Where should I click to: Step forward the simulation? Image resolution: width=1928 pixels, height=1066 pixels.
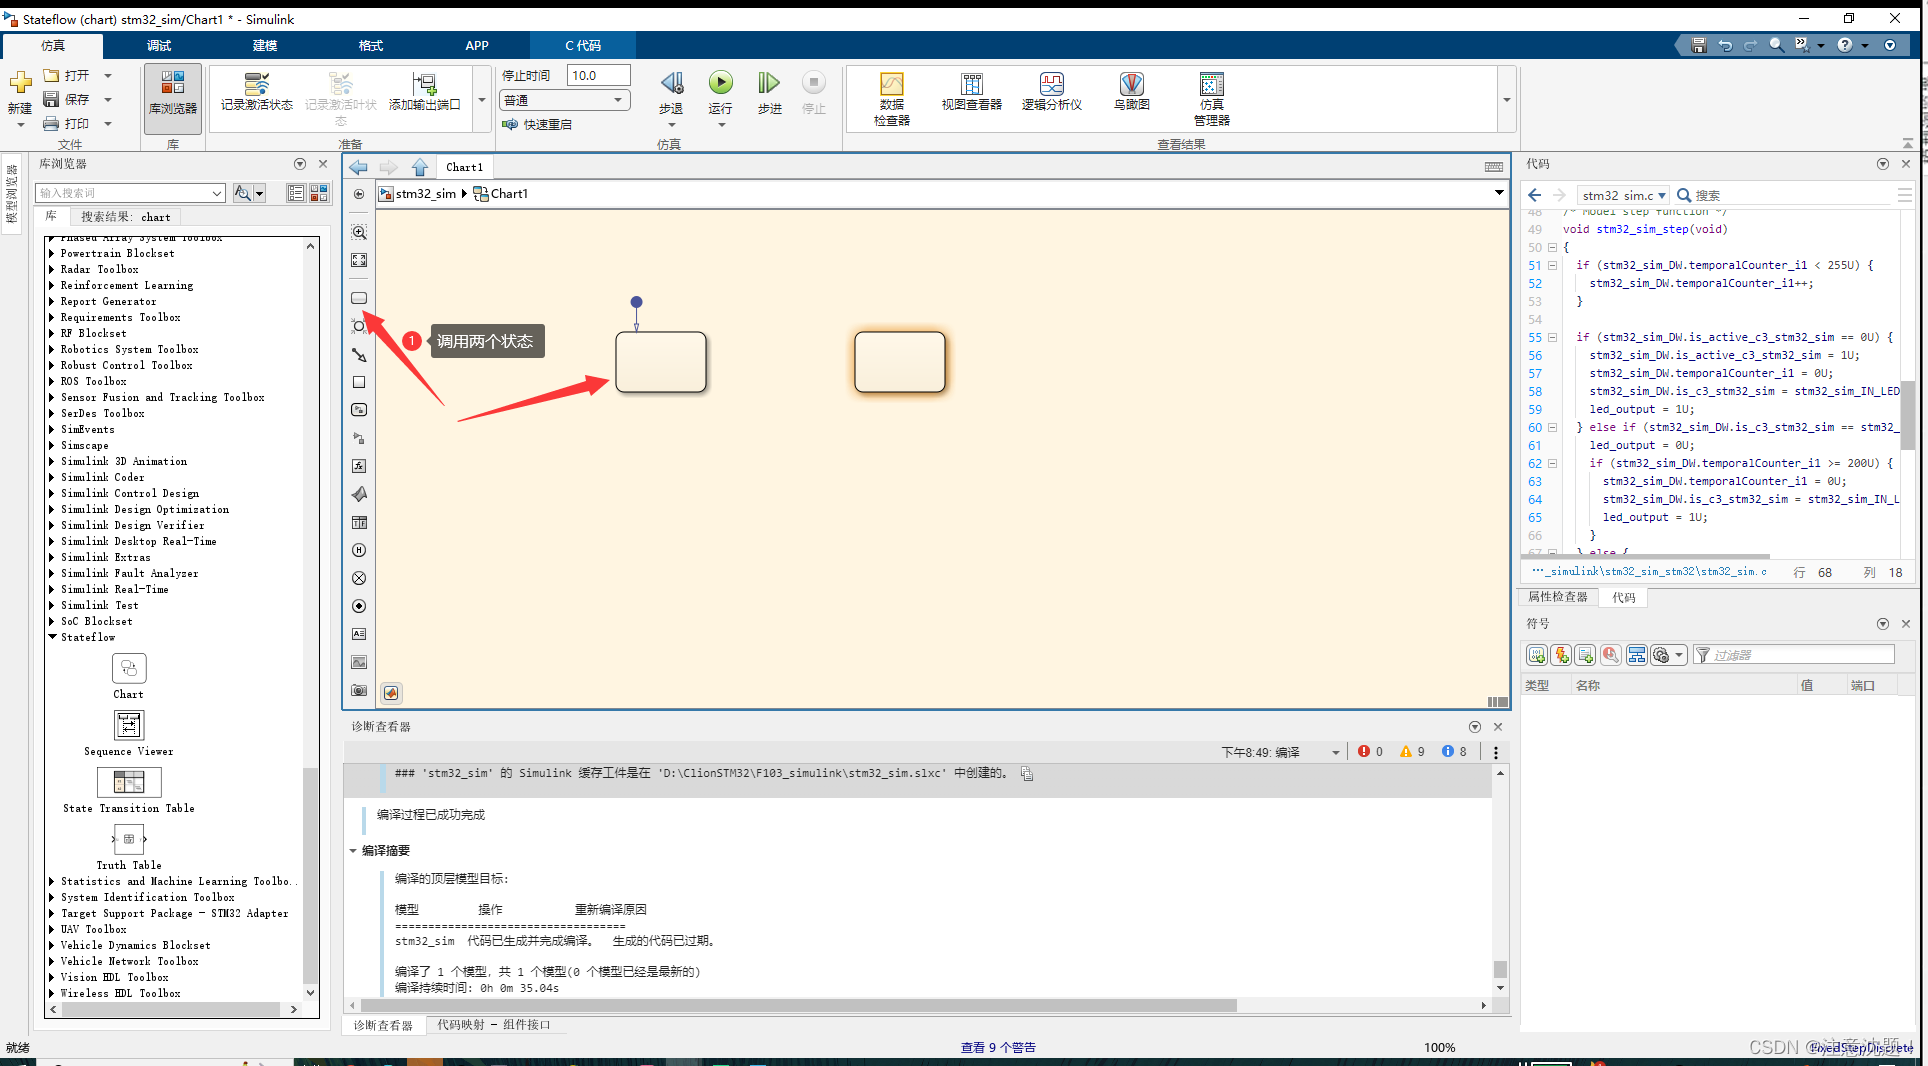click(x=769, y=93)
